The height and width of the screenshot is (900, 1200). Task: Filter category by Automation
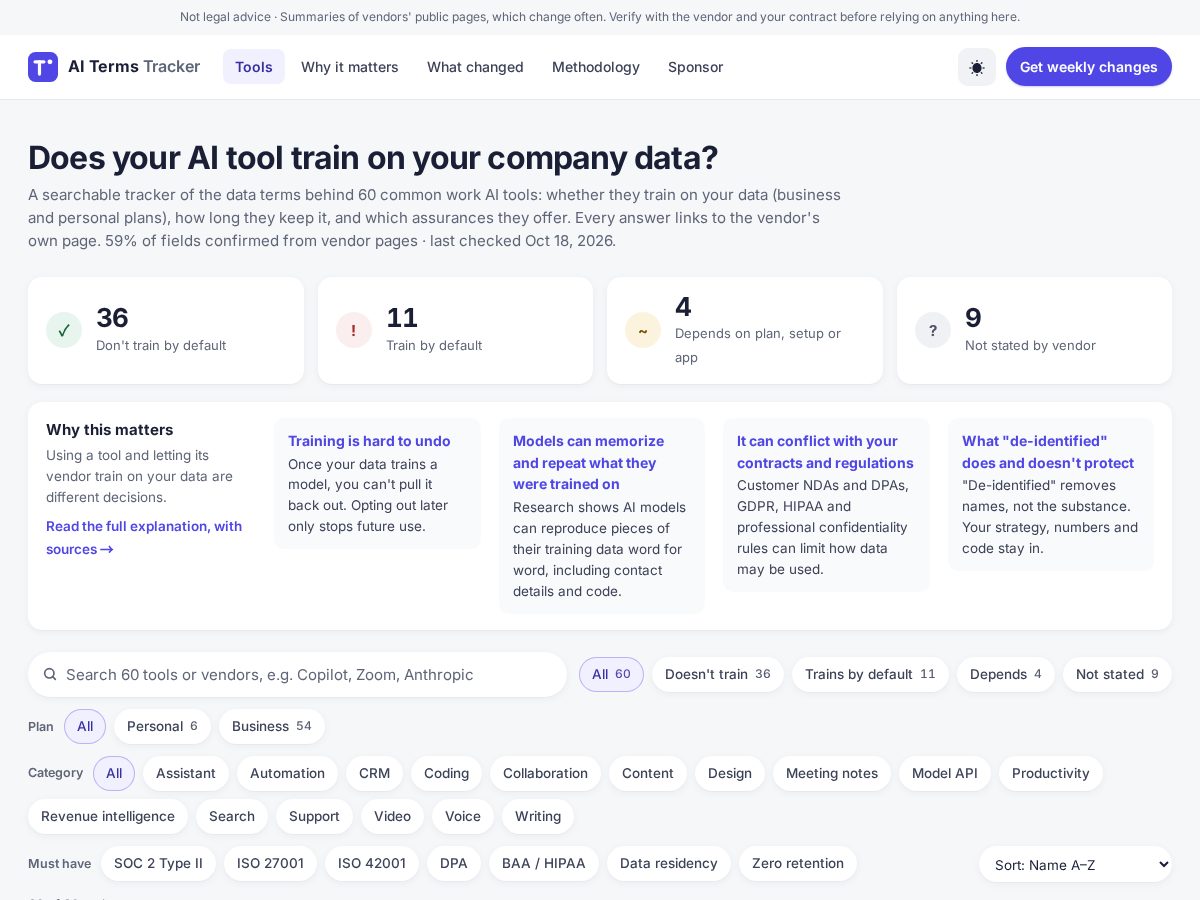287,773
